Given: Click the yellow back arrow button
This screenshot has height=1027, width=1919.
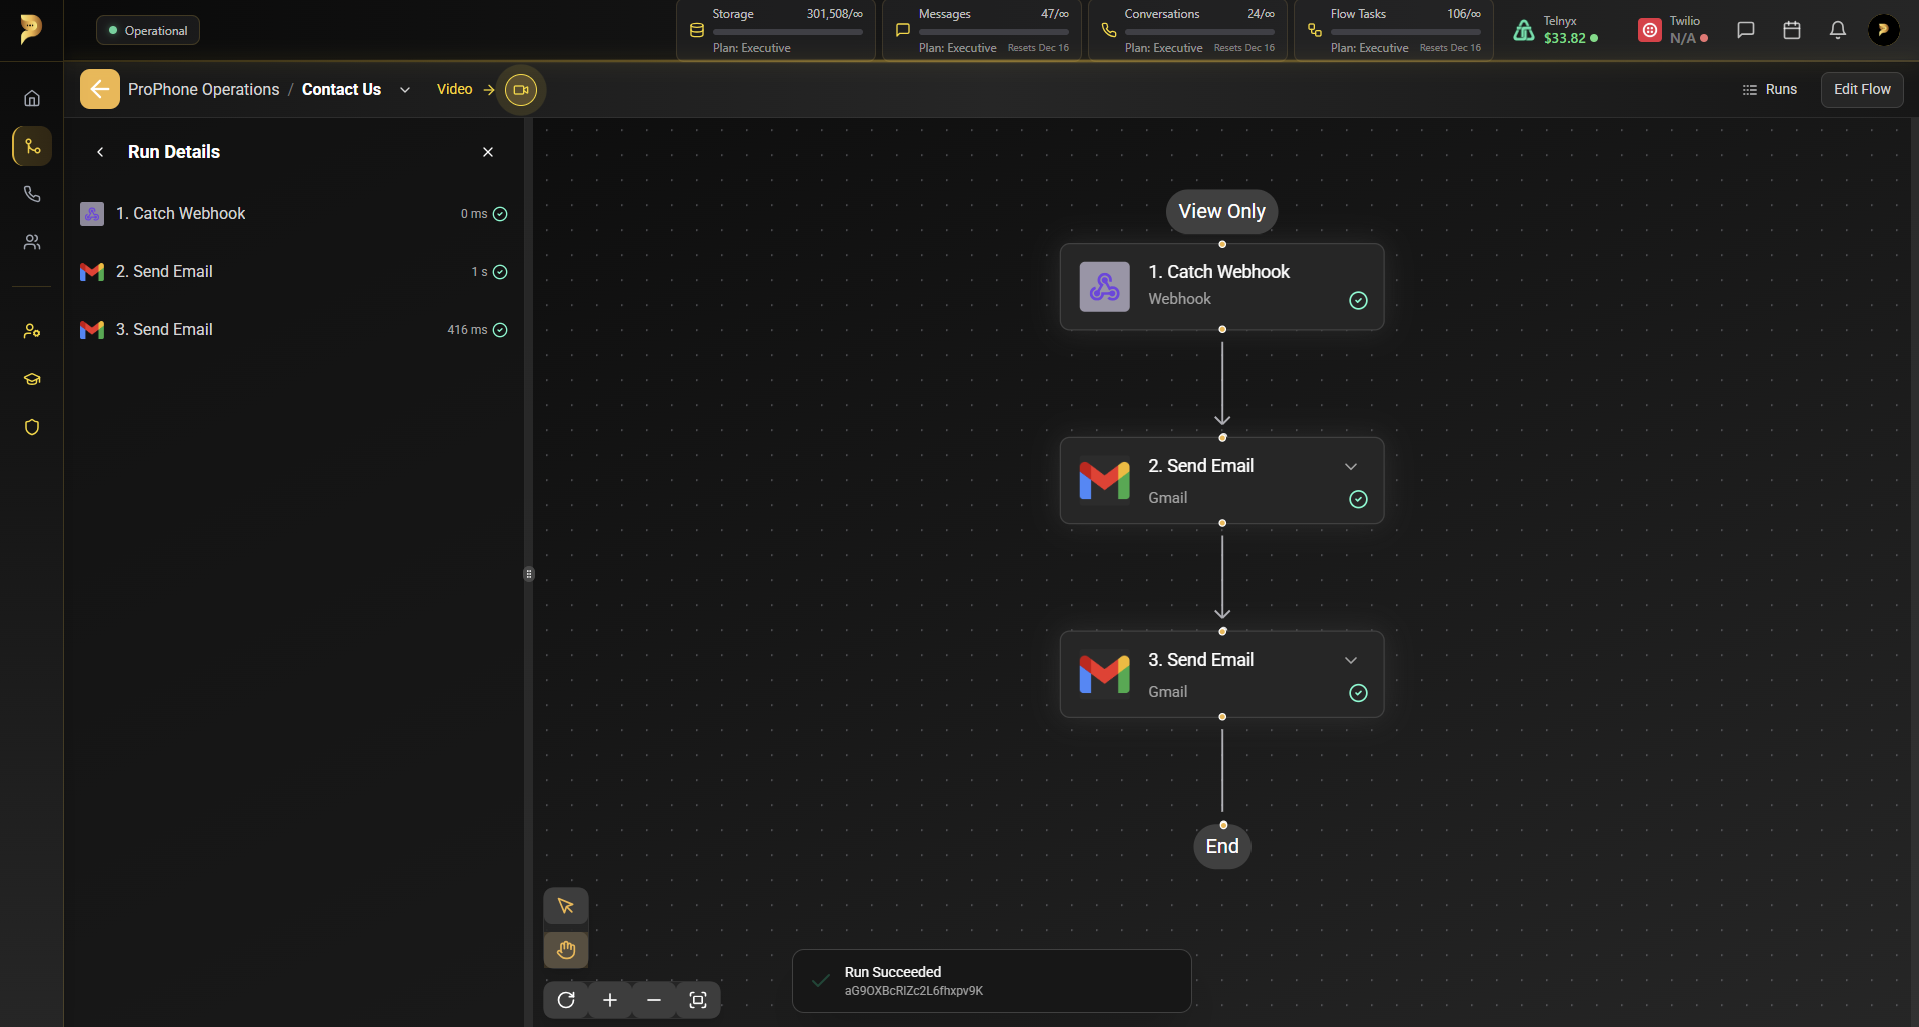Looking at the screenshot, I should [x=100, y=89].
